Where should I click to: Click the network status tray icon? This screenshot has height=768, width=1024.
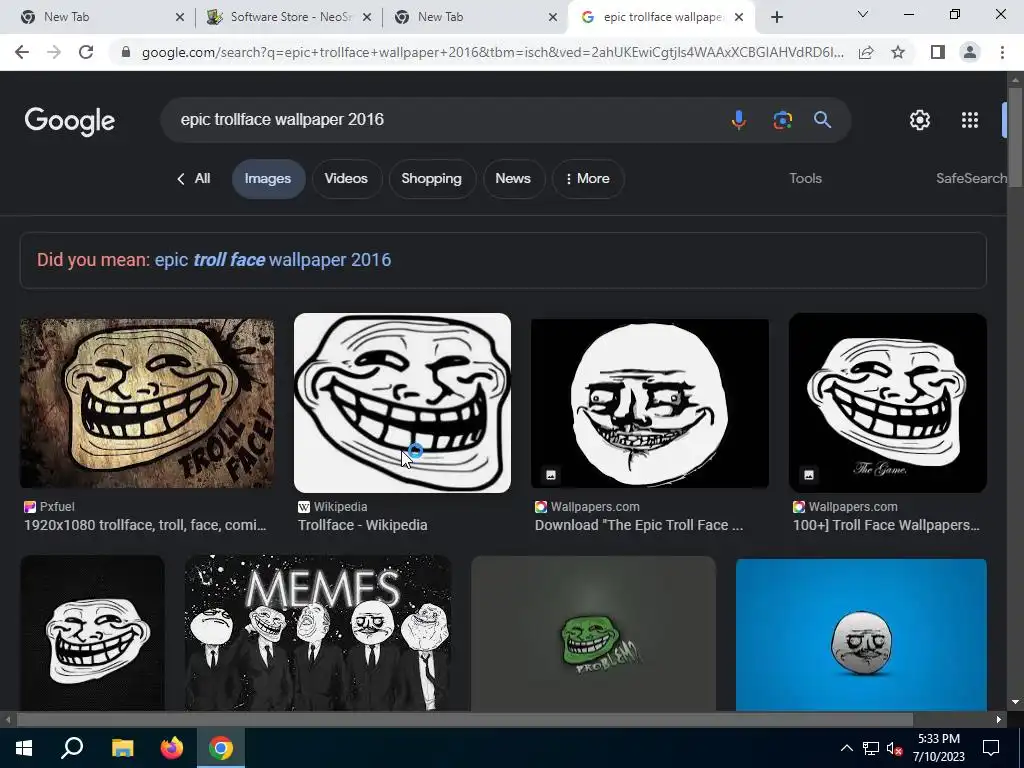click(x=871, y=748)
